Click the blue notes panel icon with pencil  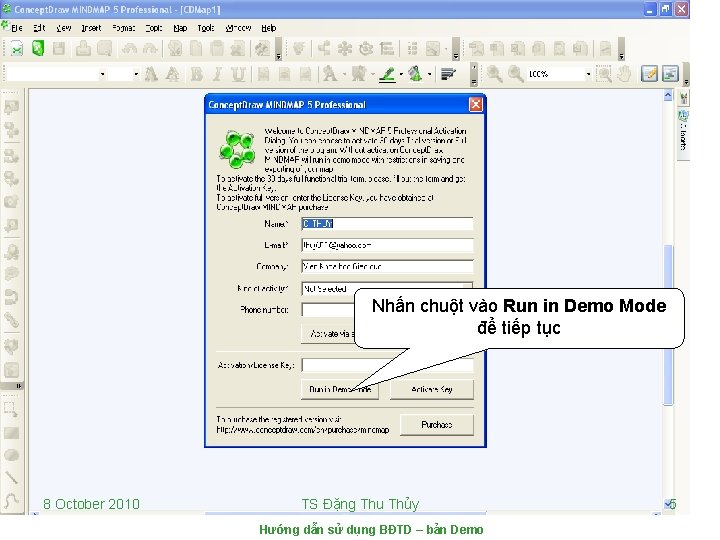(x=649, y=74)
